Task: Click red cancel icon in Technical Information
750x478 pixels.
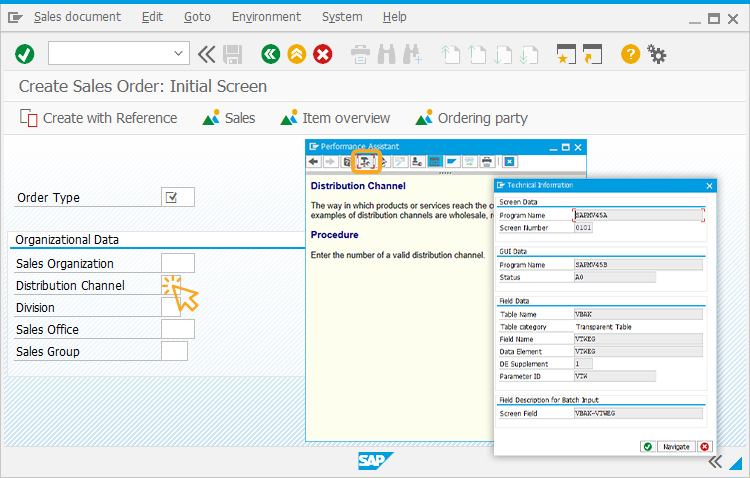Action: click(705, 446)
